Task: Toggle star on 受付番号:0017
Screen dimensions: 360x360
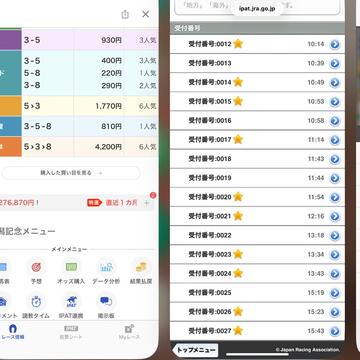Action: click(238, 139)
